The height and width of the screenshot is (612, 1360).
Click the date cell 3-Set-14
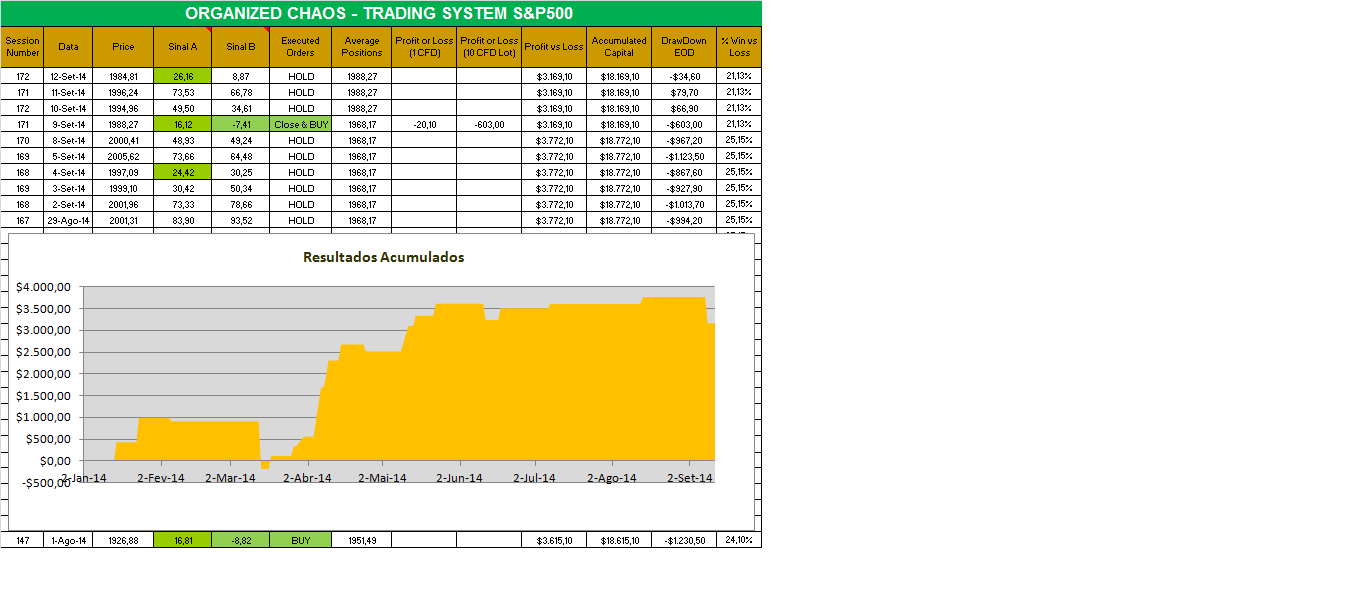coord(69,188)
